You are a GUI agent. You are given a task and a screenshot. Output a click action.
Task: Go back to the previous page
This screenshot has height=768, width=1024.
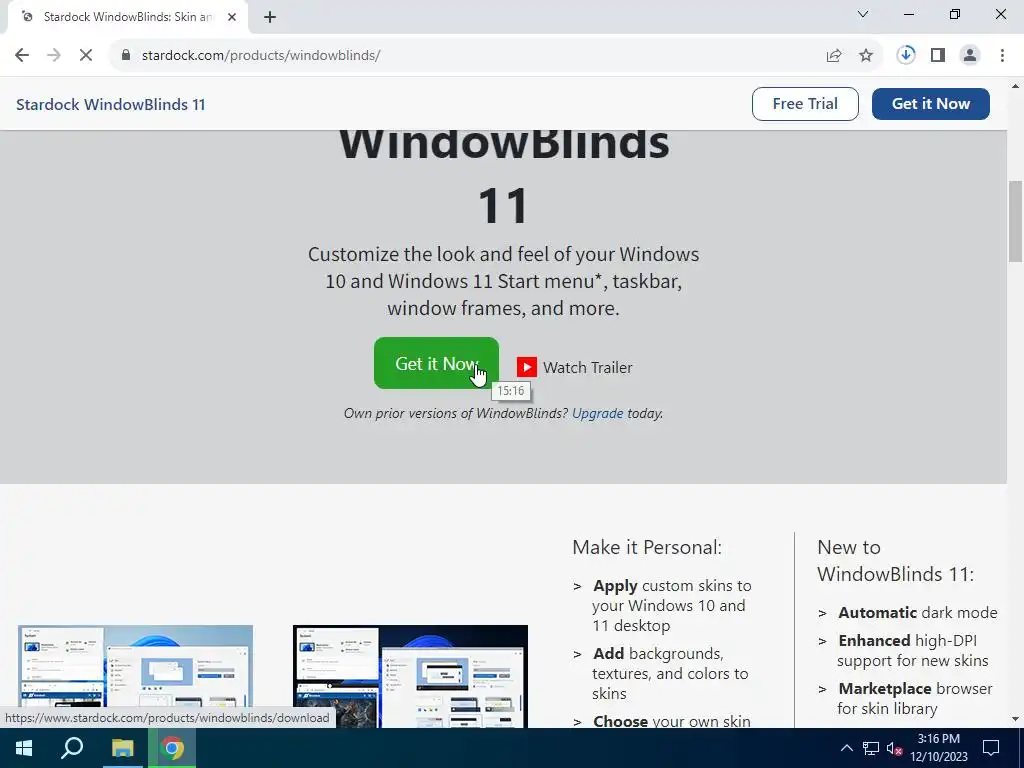(22, 56)
